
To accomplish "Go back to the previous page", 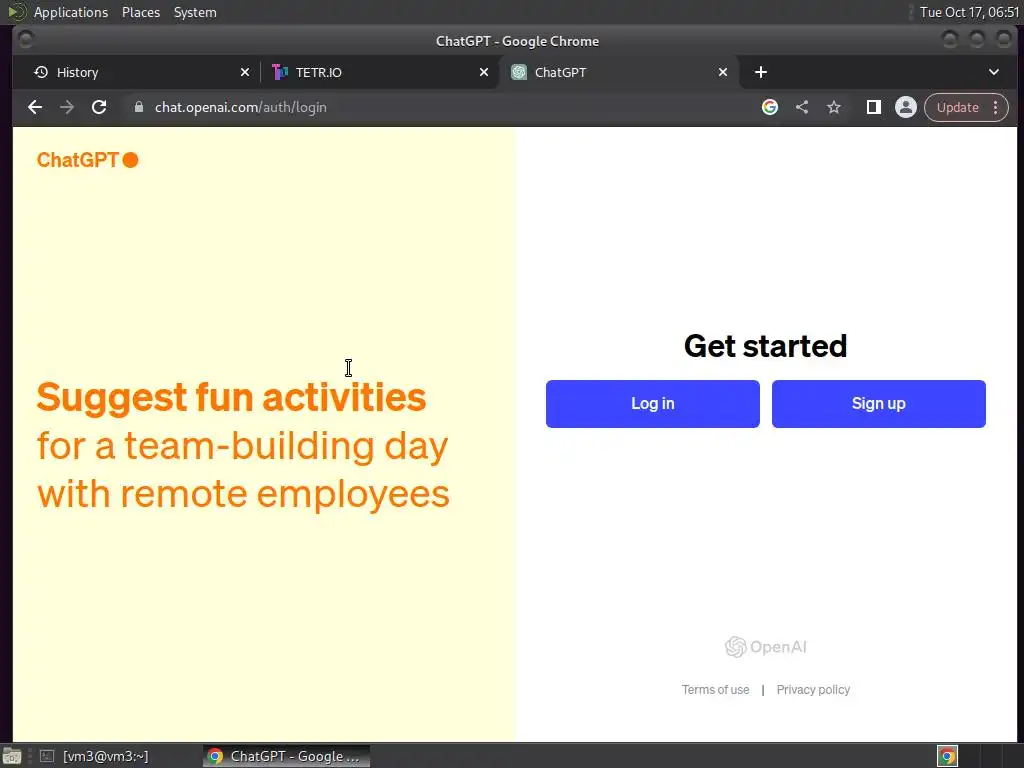I will 35,107.
